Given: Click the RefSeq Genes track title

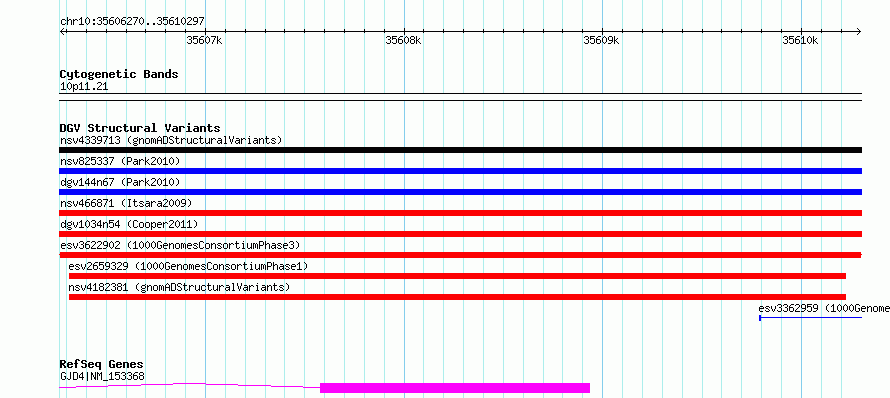Looking at the screenshot, I should (101, 365).
